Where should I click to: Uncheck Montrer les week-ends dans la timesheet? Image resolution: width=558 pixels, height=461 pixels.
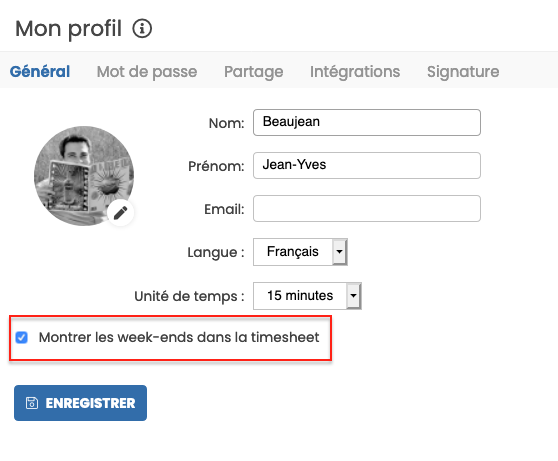pyautogui.click(x=21, y=337)
